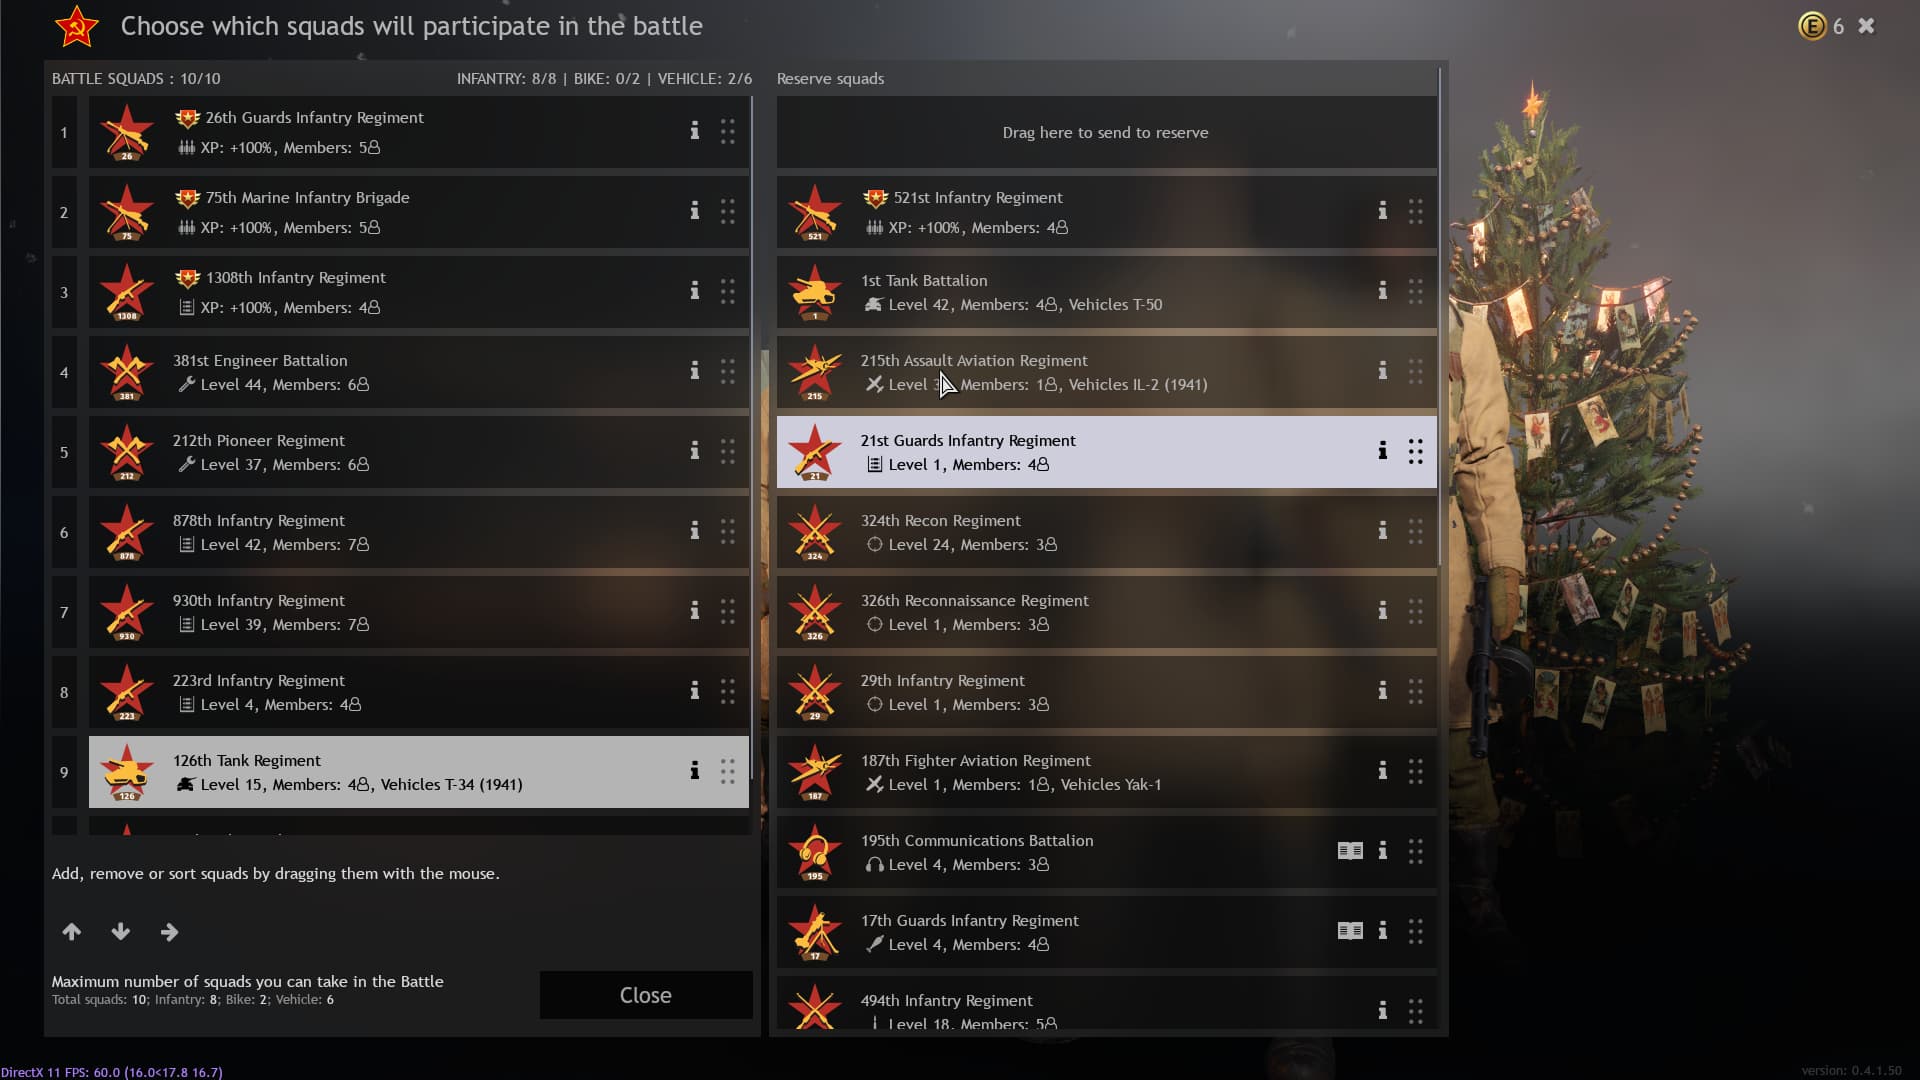The height and width of the screenshot is (1080, 1920).
Task: Select the 381st Engineer Battalion squad
Action: tap(419, 372)
